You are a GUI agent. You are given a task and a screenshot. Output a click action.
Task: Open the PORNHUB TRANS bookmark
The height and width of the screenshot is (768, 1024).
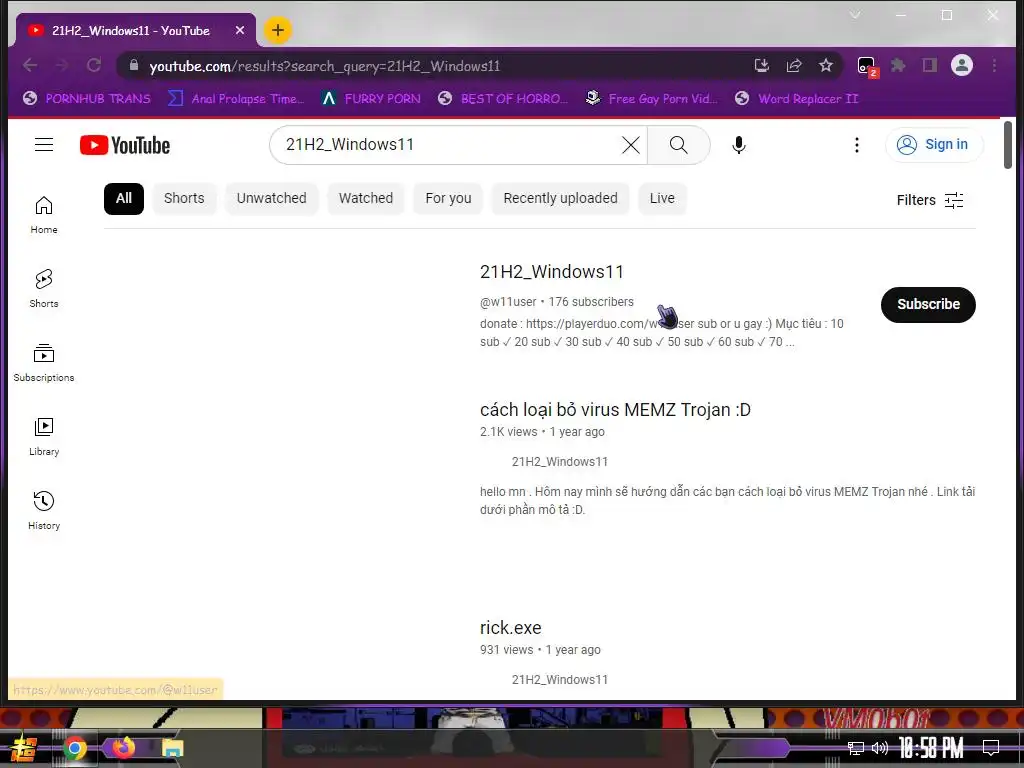tap(87, 99)
